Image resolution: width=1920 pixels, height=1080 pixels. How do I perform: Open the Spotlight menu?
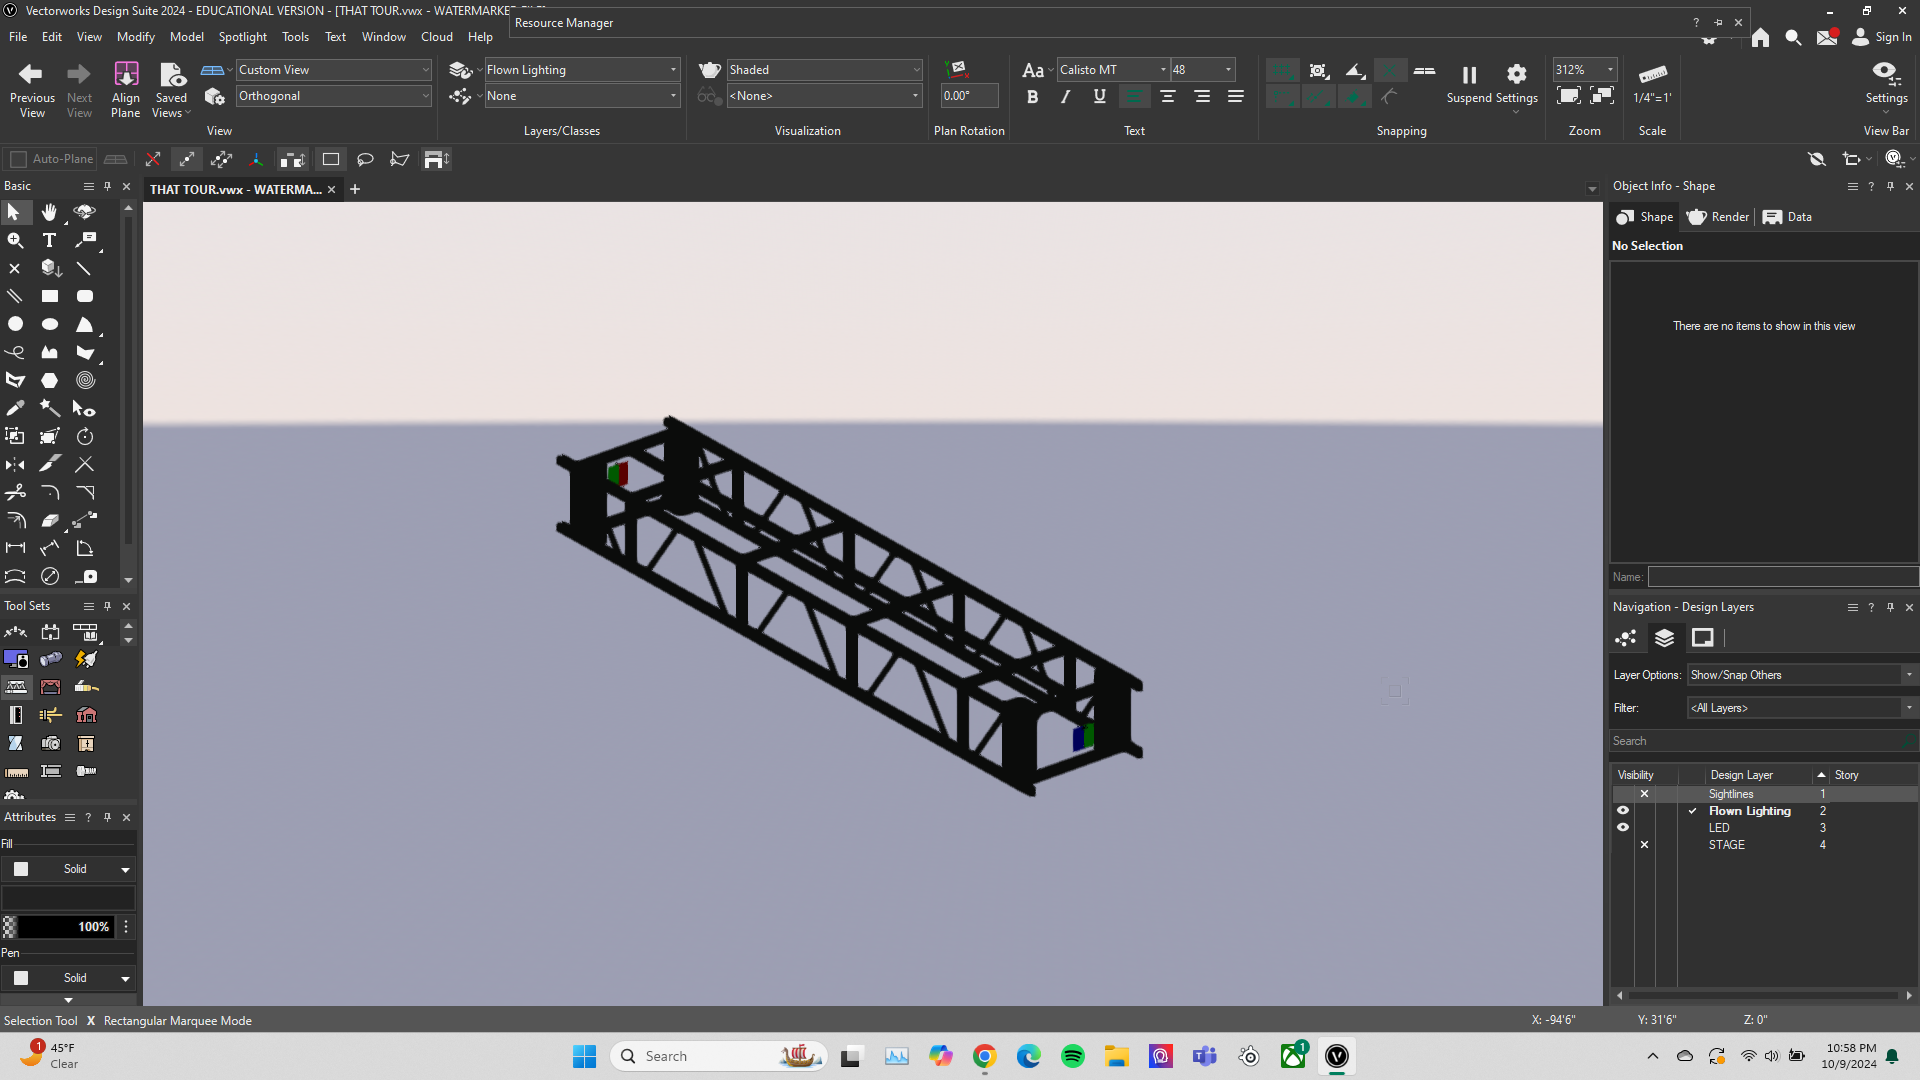(x=242, y=37)
